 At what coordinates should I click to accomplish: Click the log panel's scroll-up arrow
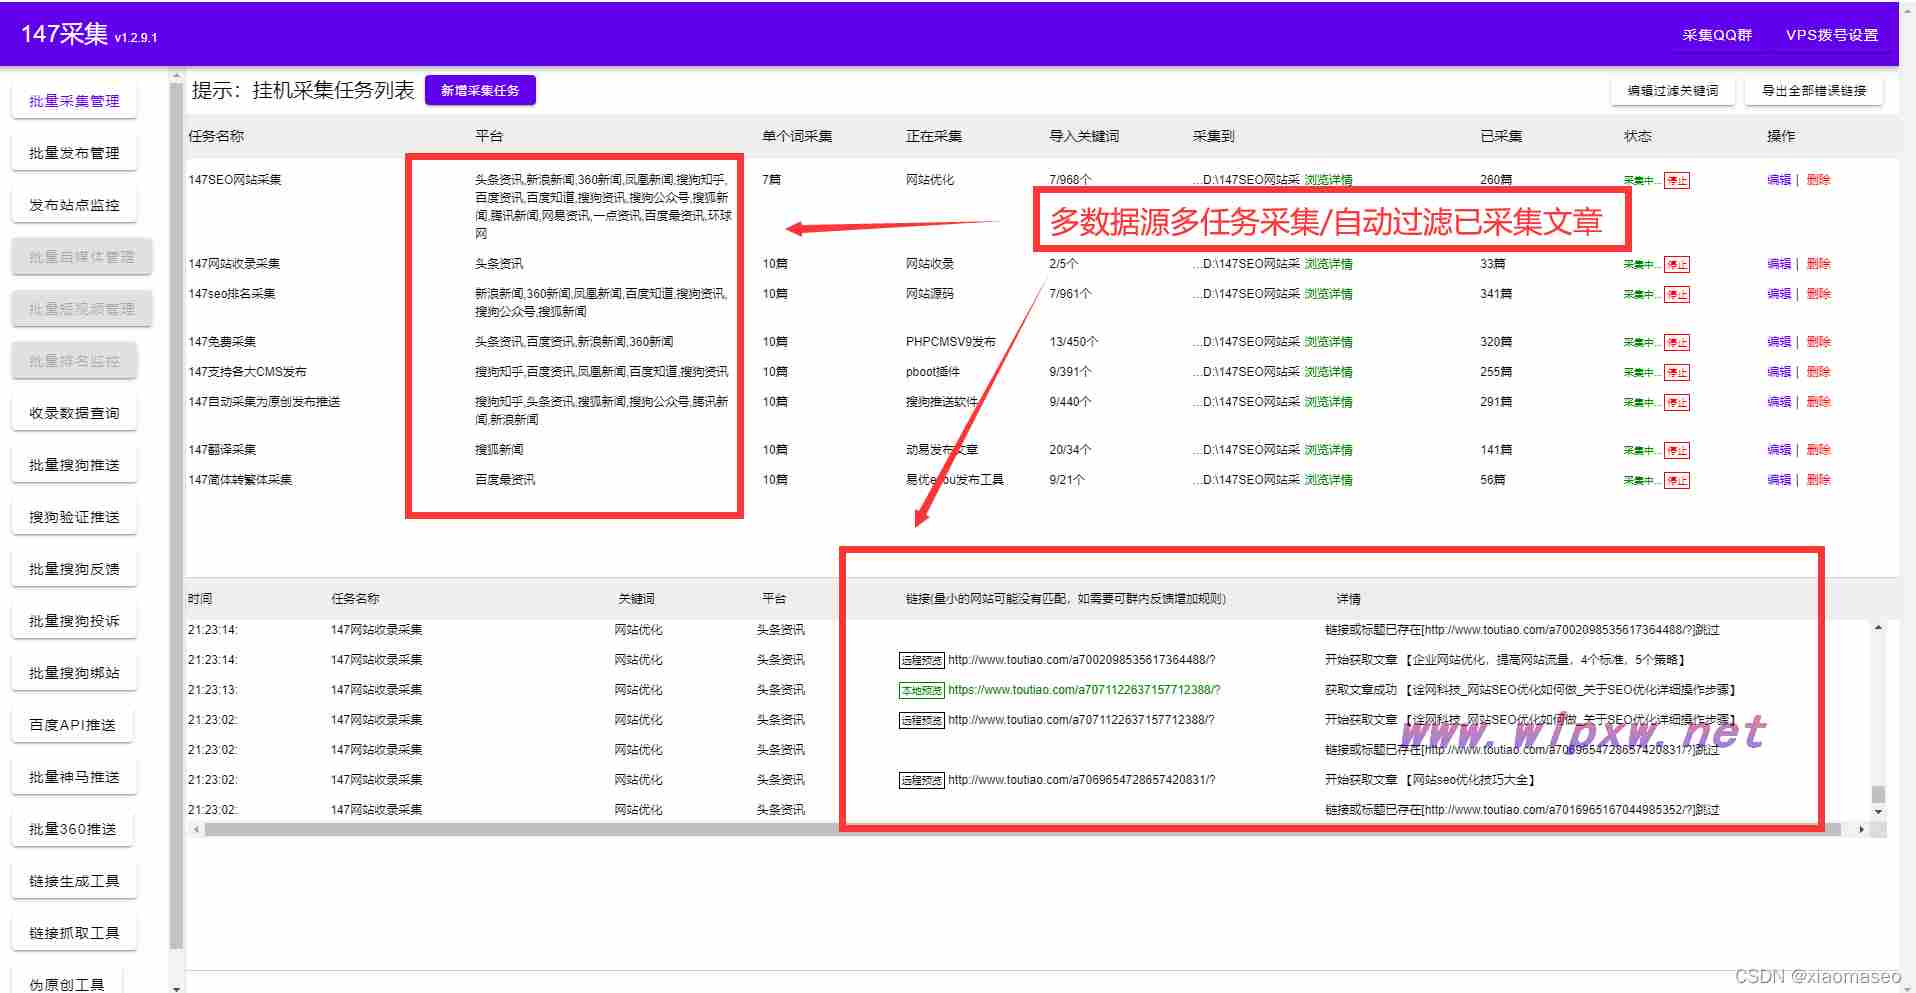click(1878, 628)
